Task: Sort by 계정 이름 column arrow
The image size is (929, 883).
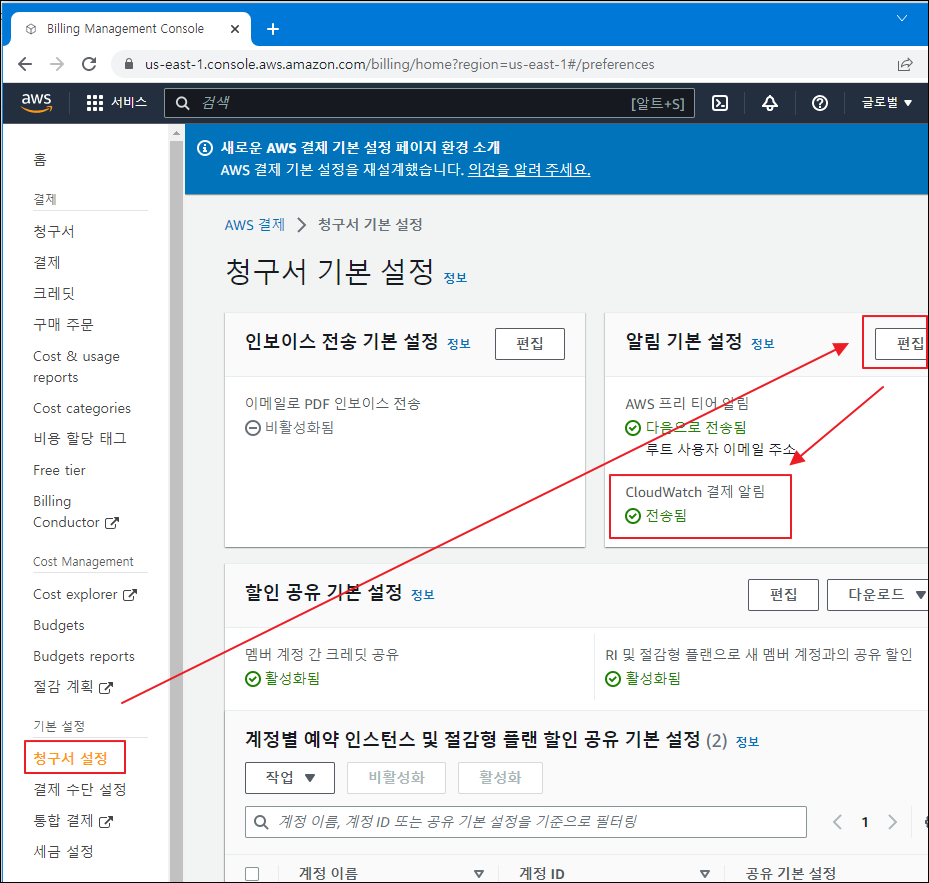Action: (x=479, y=874)
